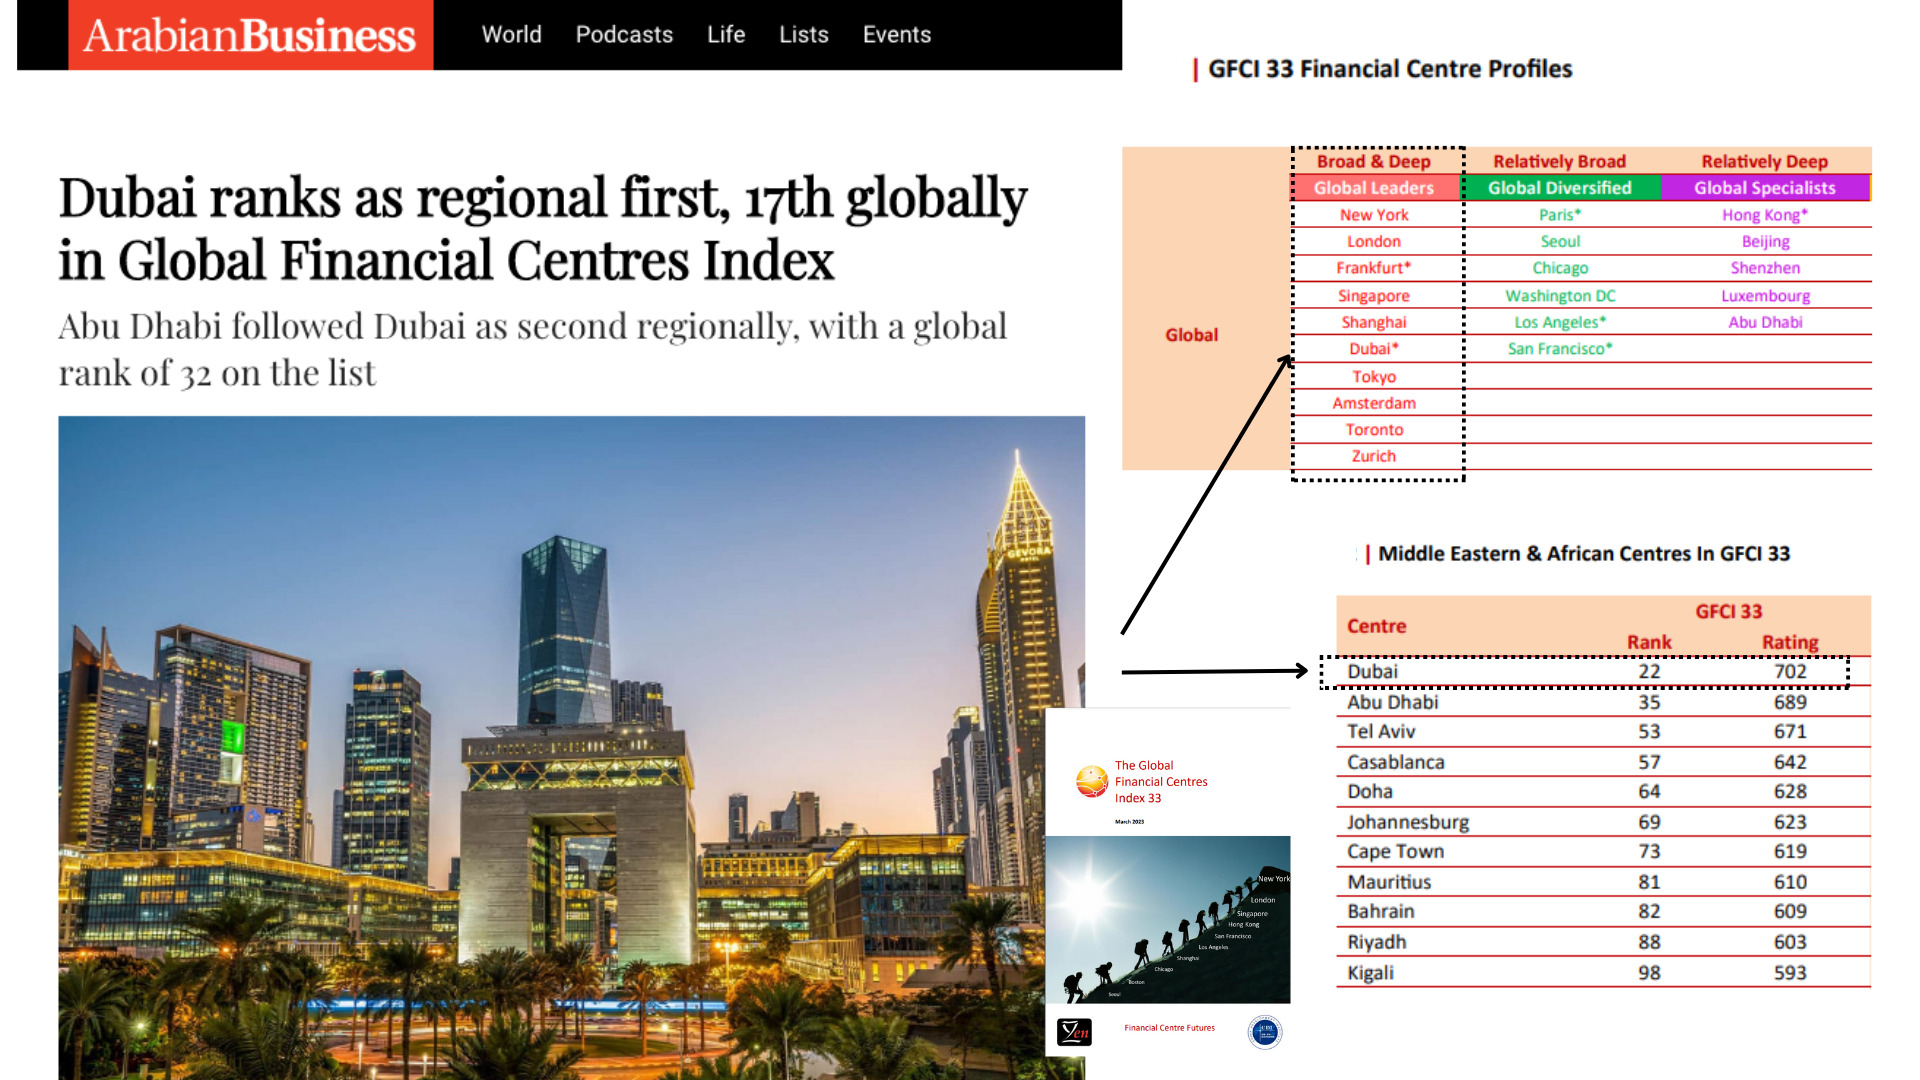The height and width of the screenshot is (1080, 1920).
Task: Select 'Beijing' in Global Specialists list
Action: click(x=1765, y=242)
